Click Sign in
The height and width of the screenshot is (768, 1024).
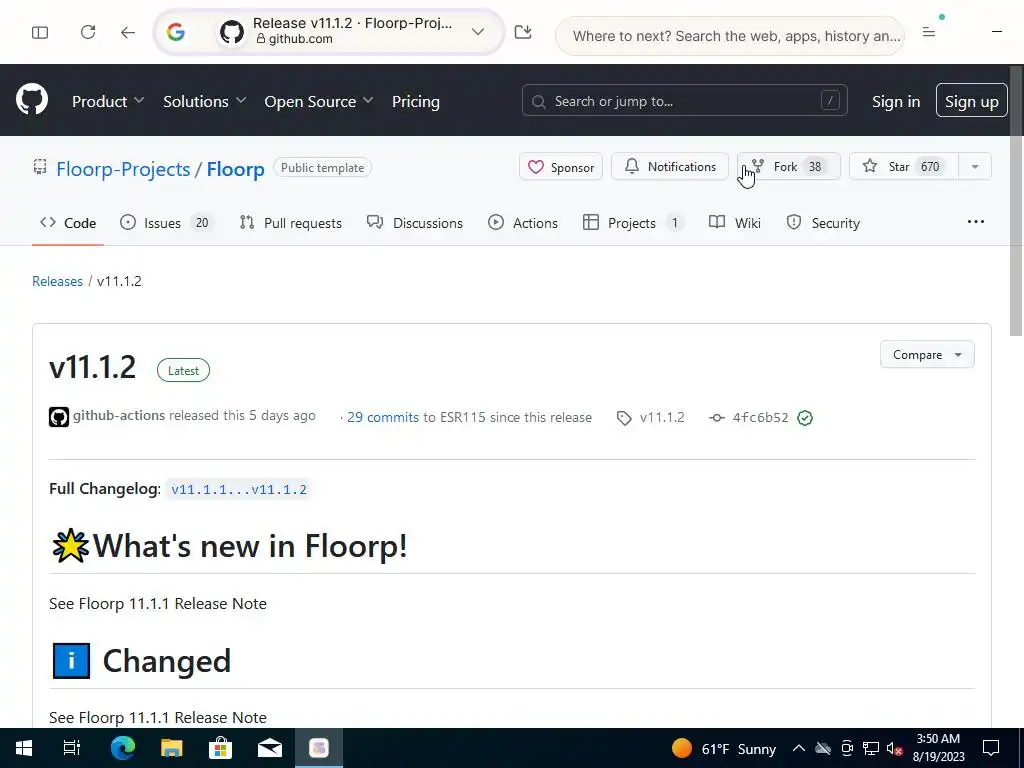click(895, 101)
